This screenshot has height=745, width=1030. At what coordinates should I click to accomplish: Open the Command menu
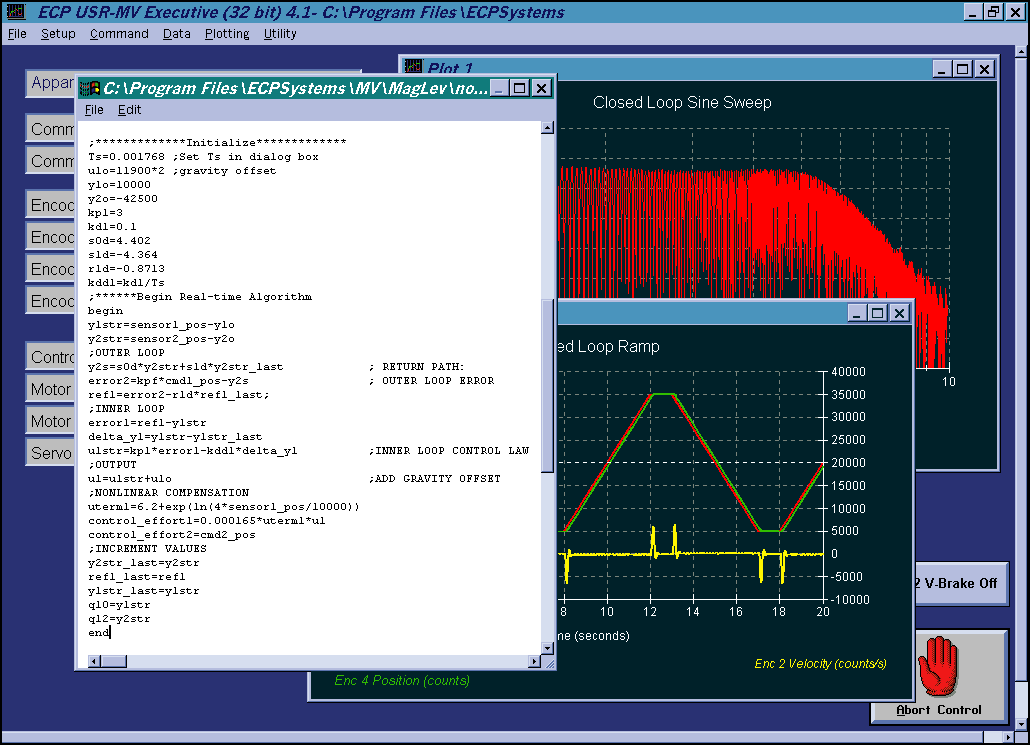(x=119, y=34)
